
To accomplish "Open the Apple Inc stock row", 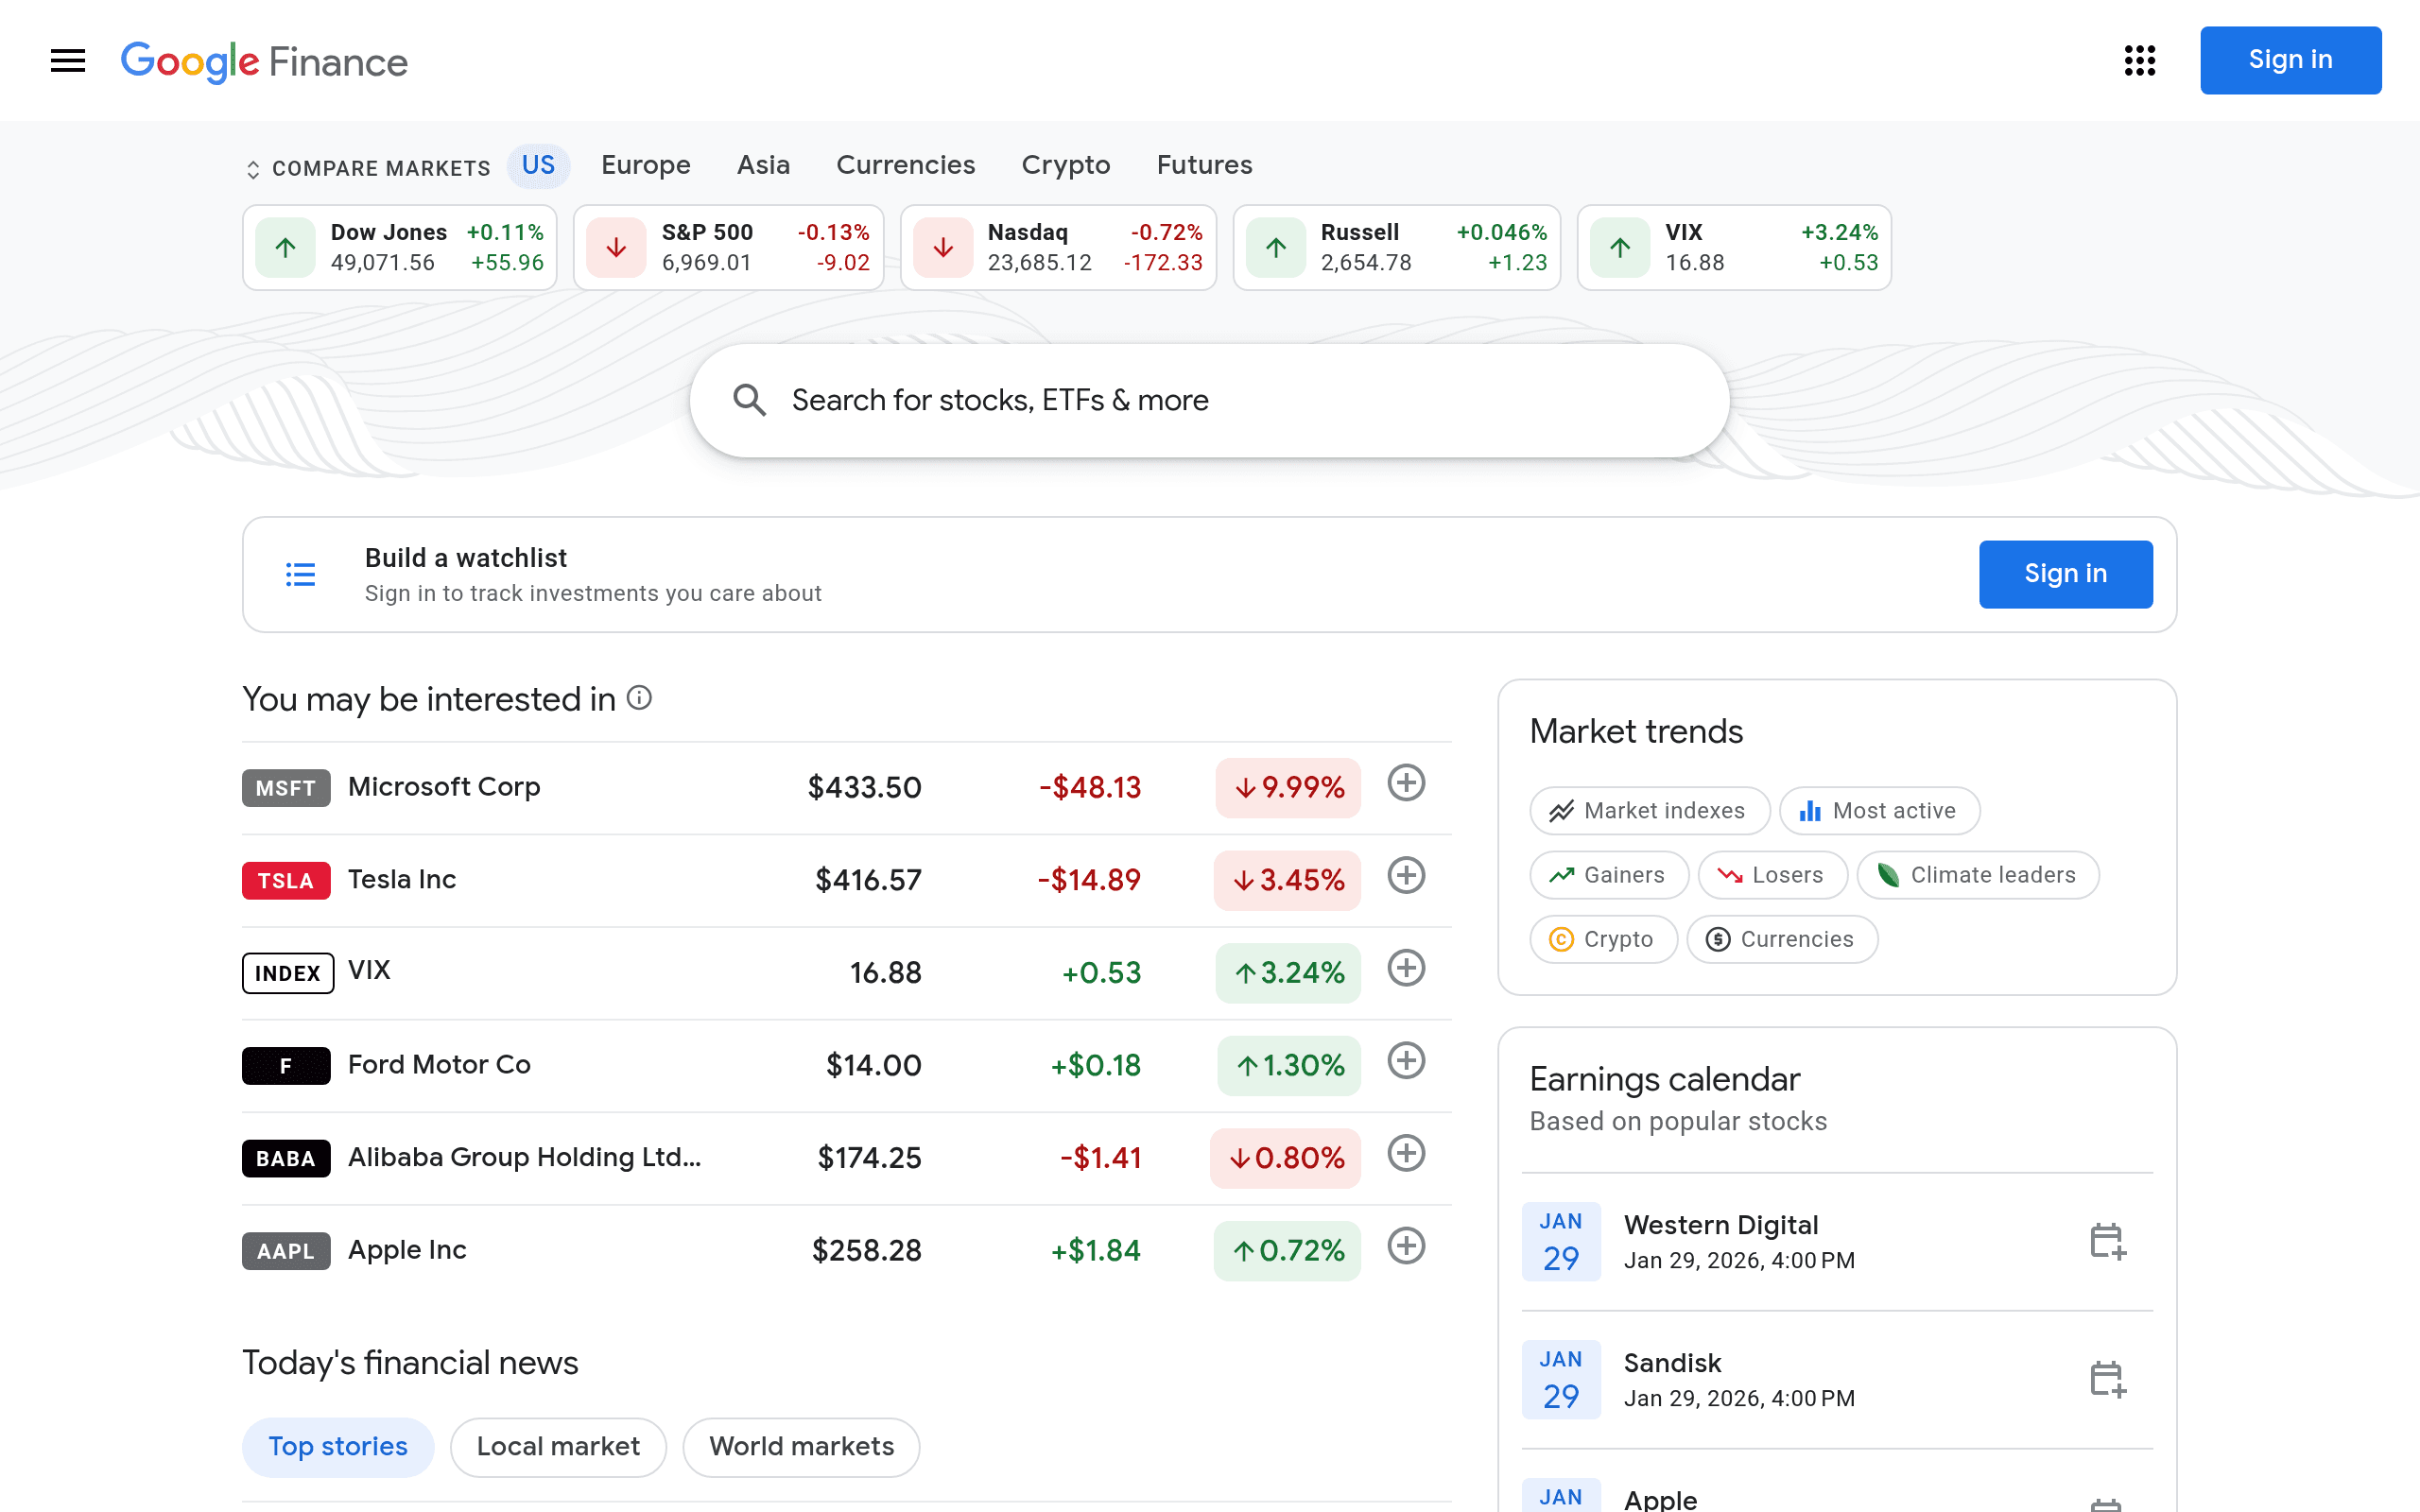I will click(846, 1250).
